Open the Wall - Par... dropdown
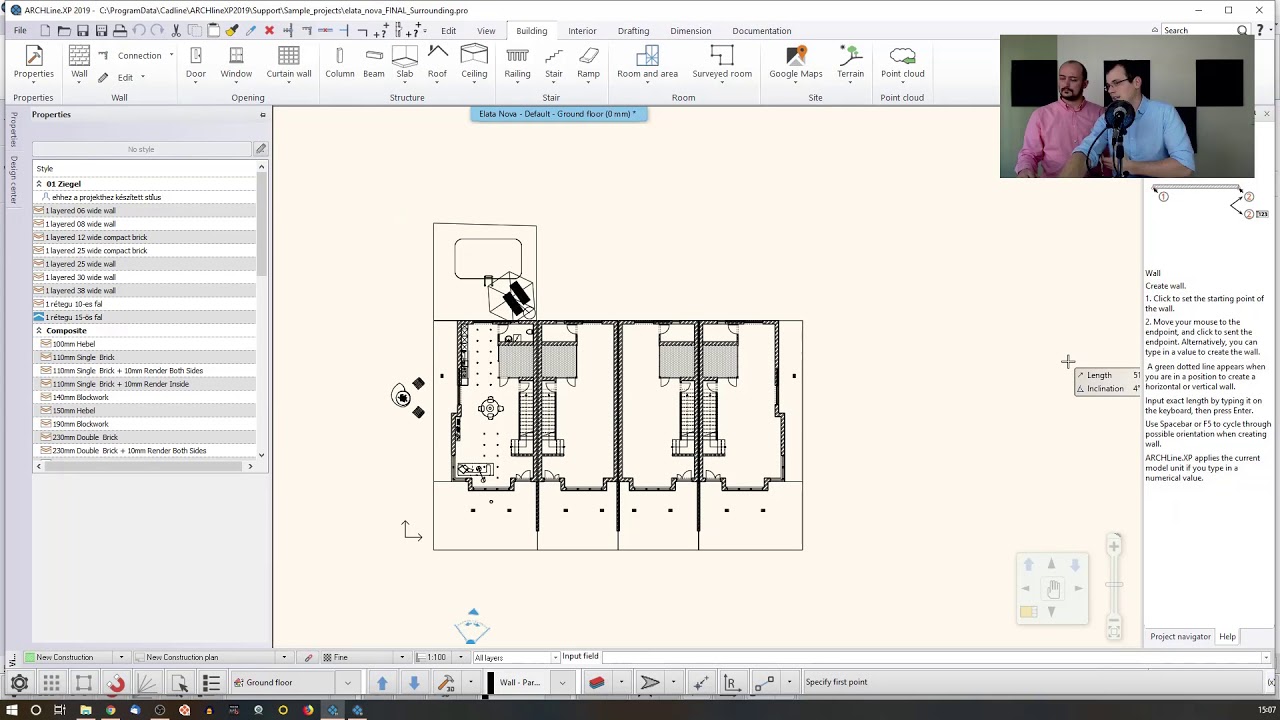 tap(562, 683)
